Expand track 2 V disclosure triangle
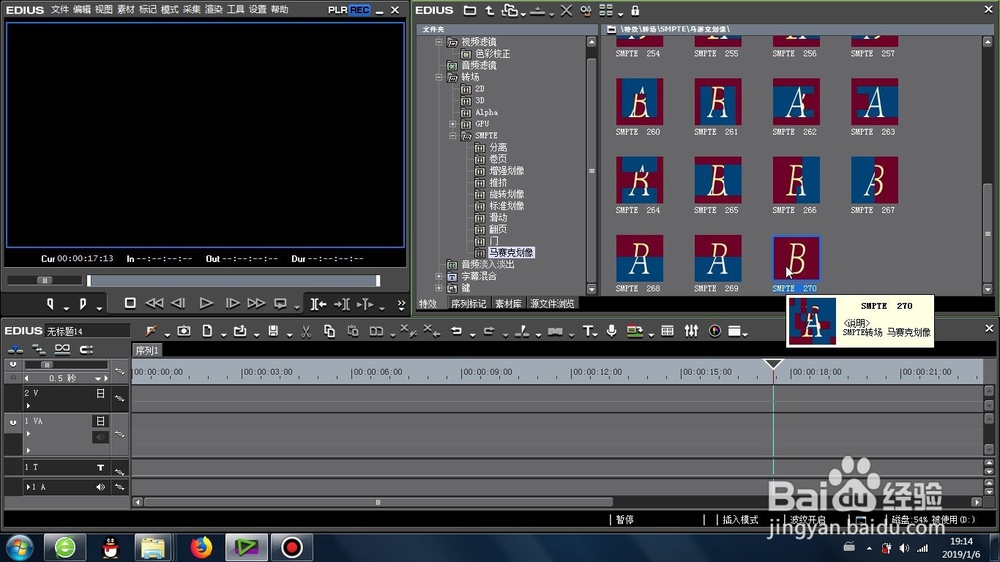The image size is (1000, 562). 28,406
